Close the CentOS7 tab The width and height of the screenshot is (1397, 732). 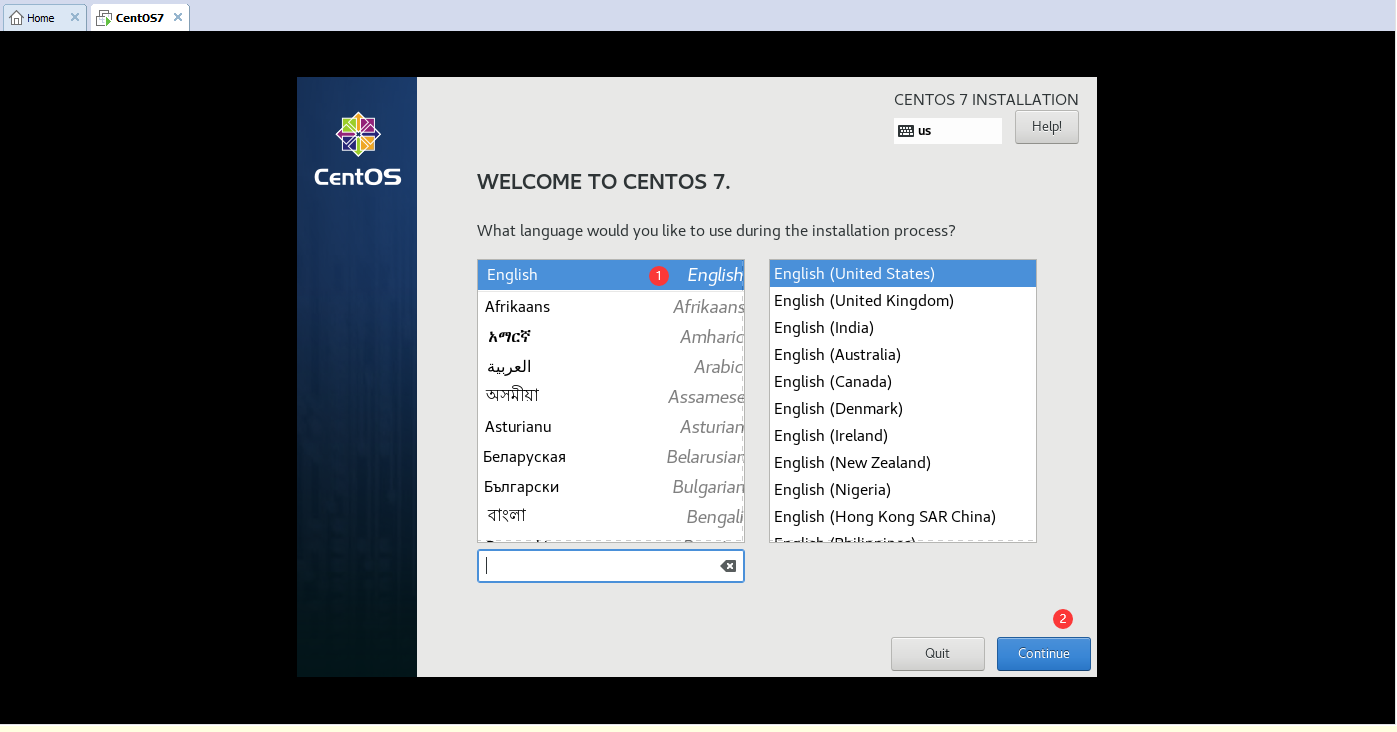[x=178, y=17]
